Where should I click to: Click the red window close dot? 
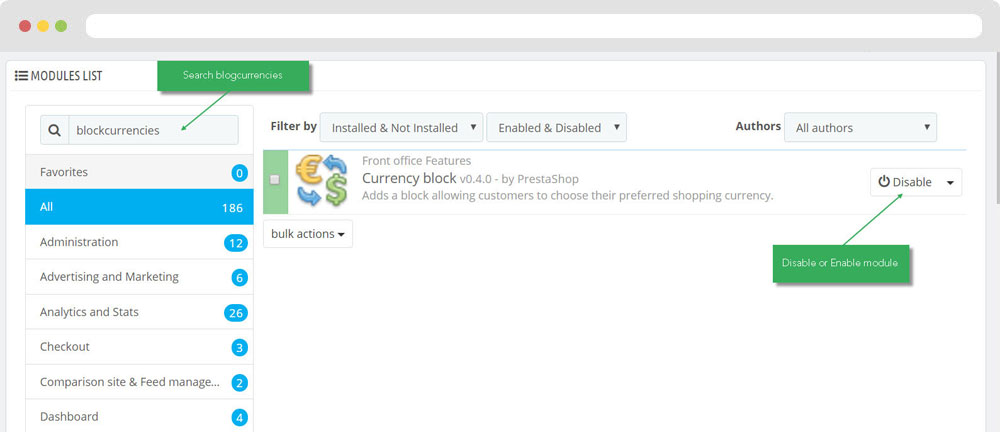click(25, 26)
